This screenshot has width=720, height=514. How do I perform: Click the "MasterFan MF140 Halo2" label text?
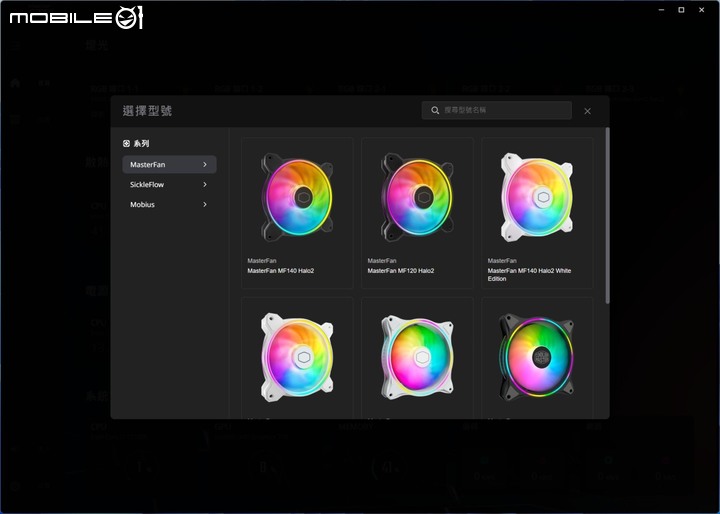pyautogui.click(x=281, y=271)
